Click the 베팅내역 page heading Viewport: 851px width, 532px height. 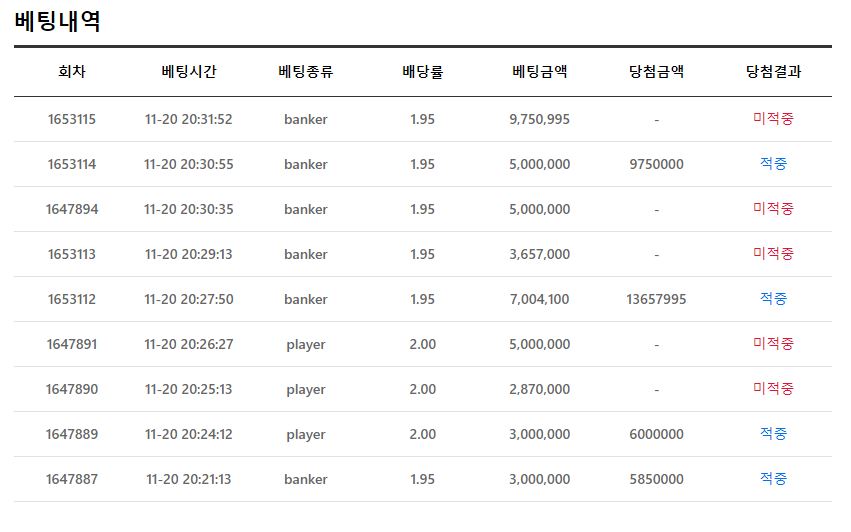click(58, 21)
